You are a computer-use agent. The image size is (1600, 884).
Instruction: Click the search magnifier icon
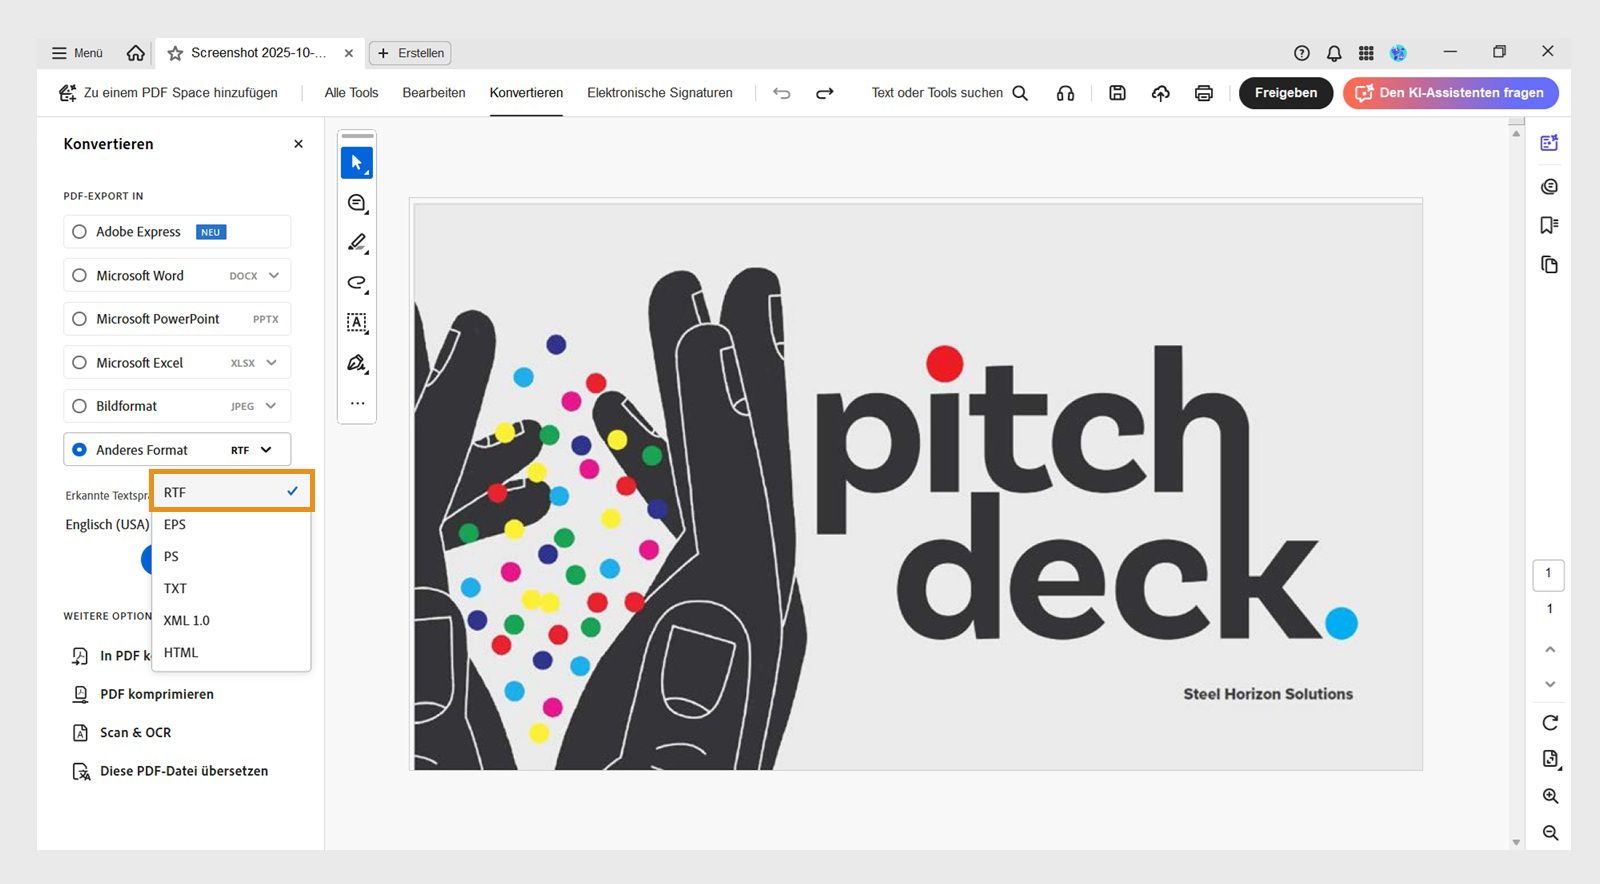[x=1020, y=93]
